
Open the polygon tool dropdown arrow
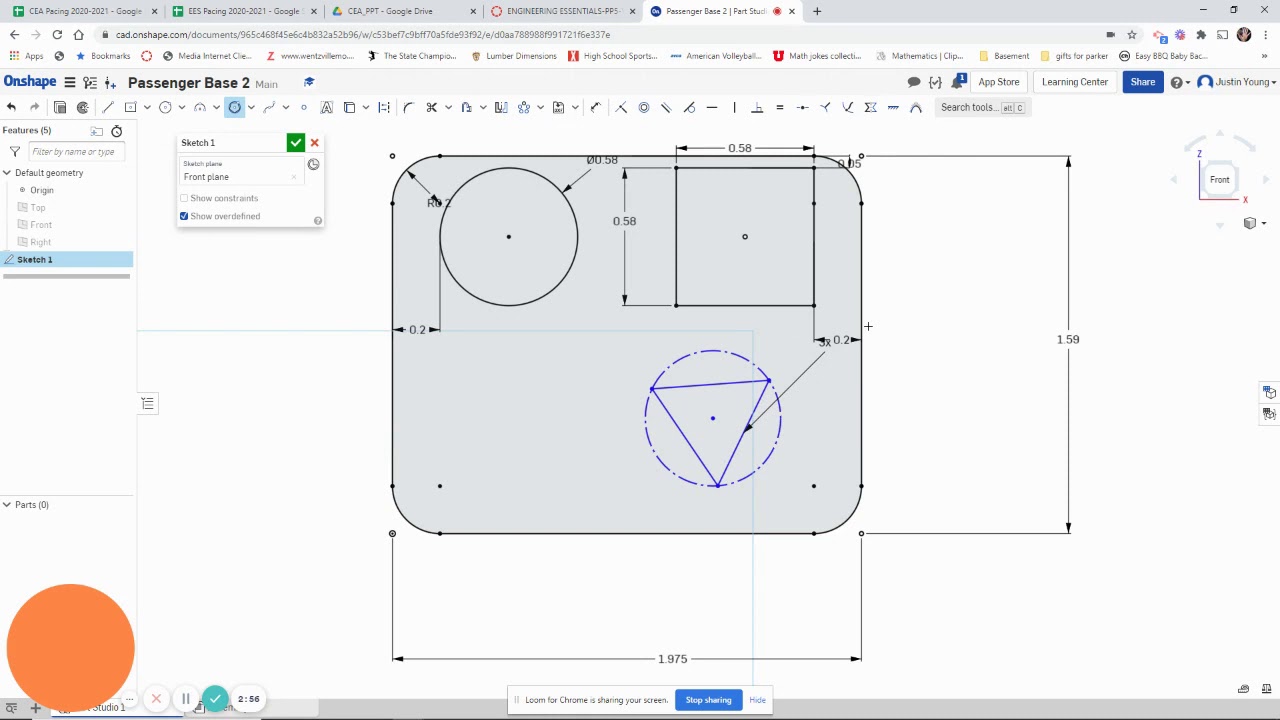(x=251, y=107)
